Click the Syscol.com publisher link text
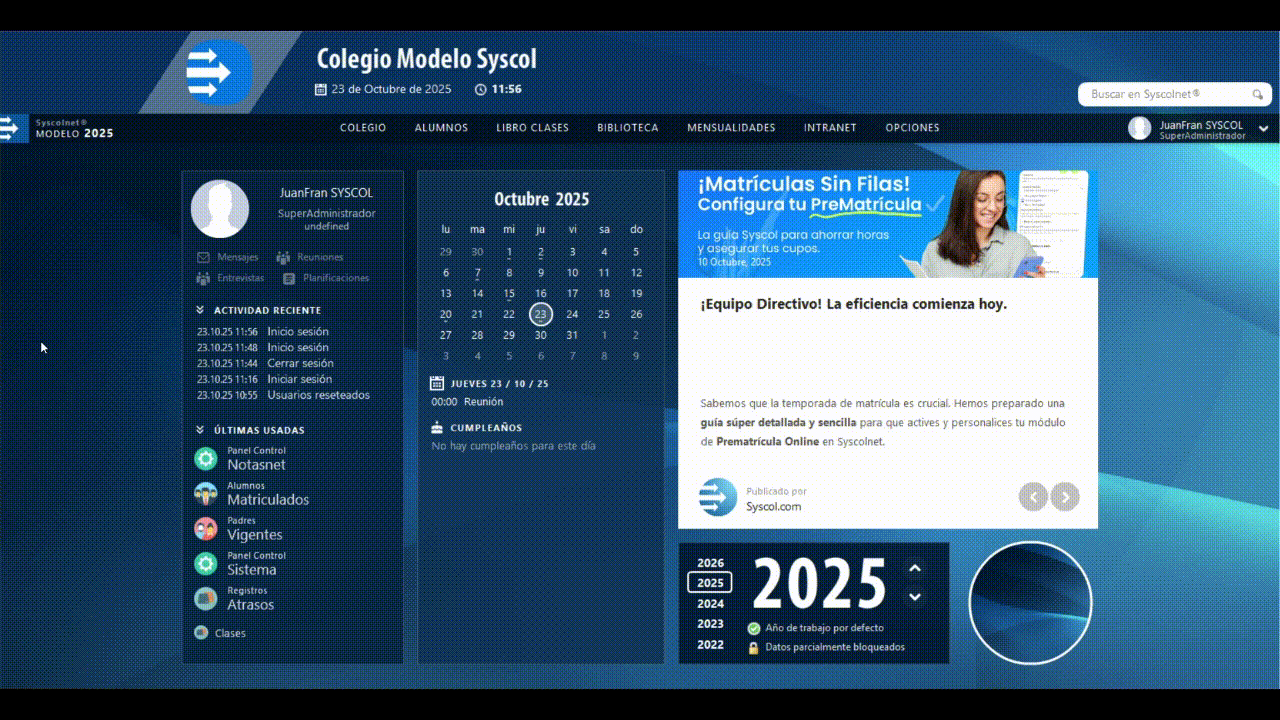Image resolution: width=1280 pixels, height=720 pixels. click(x=773, y=507)
